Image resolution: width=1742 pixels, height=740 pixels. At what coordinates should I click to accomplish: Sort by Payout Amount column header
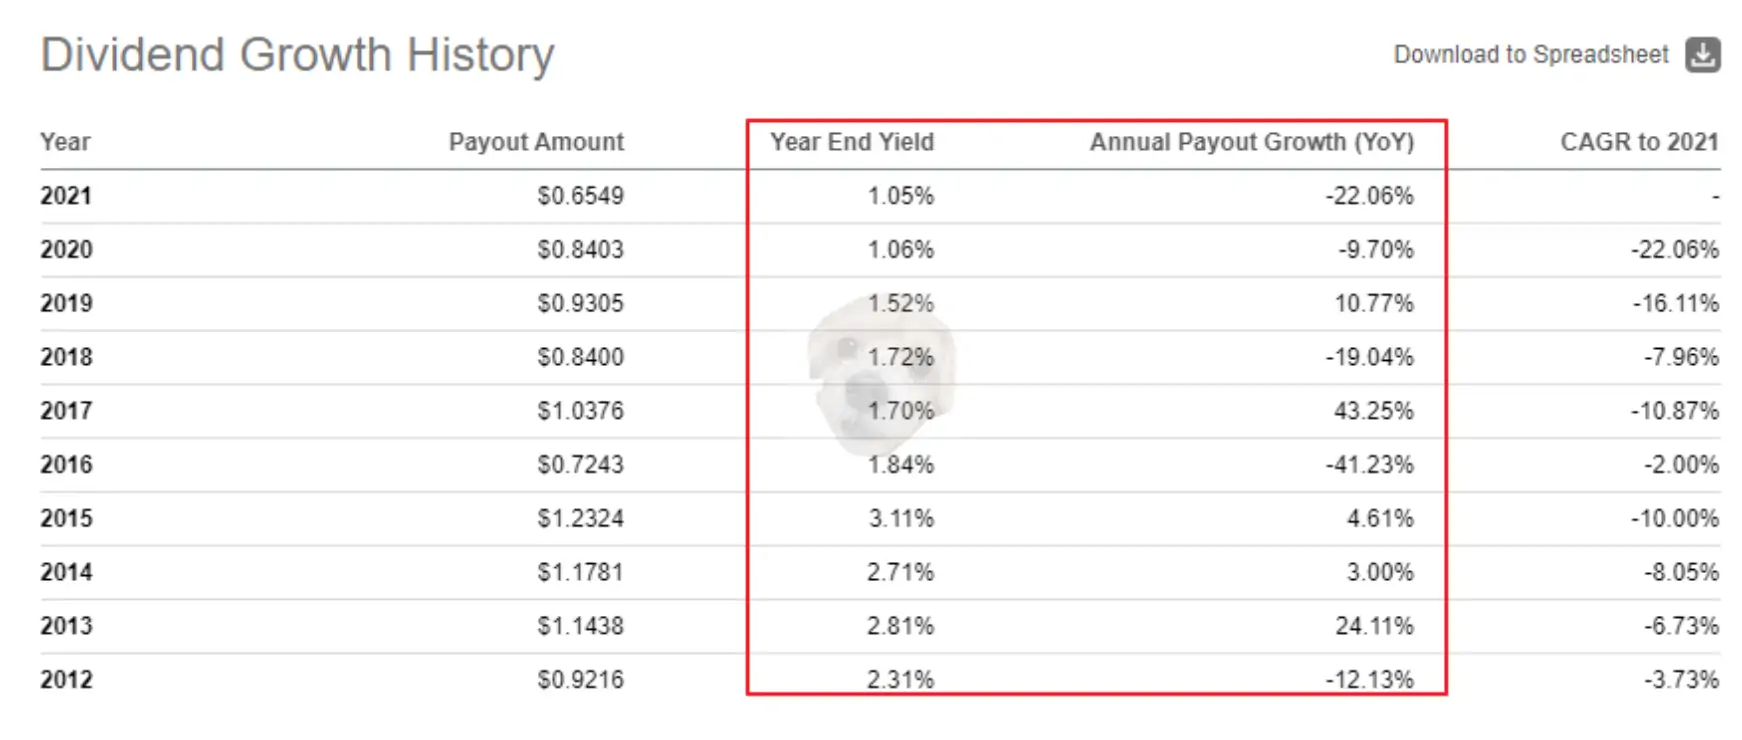[536, 142]
